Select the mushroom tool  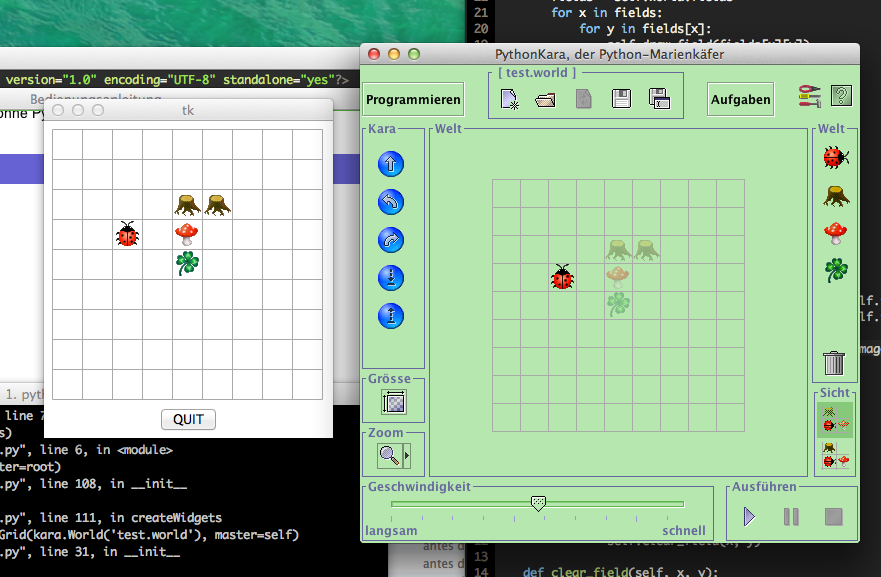pos(835,234)
